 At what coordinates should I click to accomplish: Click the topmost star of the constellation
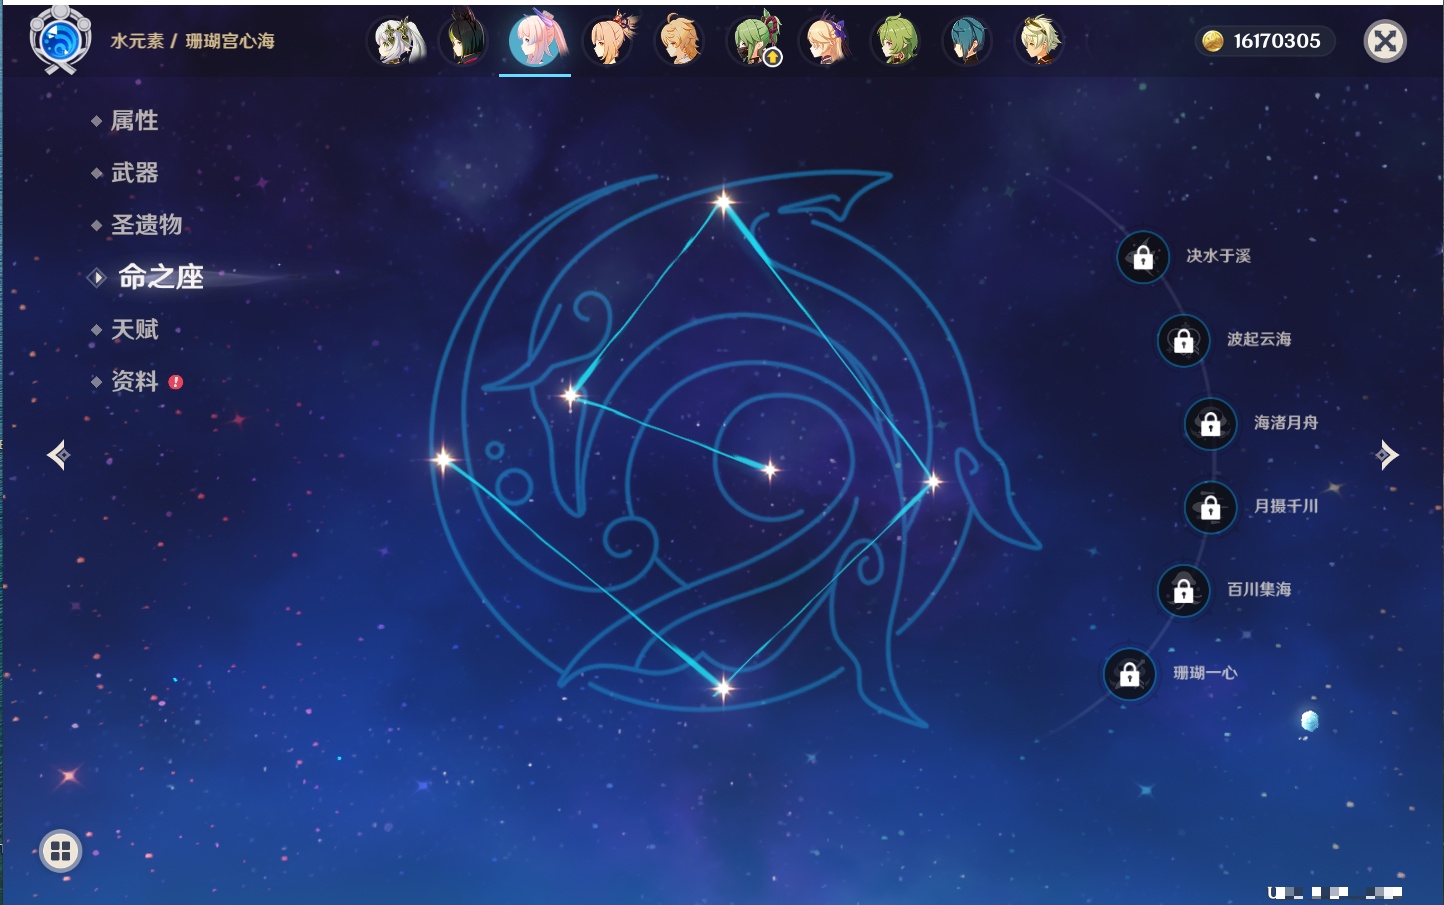[723, 203]
